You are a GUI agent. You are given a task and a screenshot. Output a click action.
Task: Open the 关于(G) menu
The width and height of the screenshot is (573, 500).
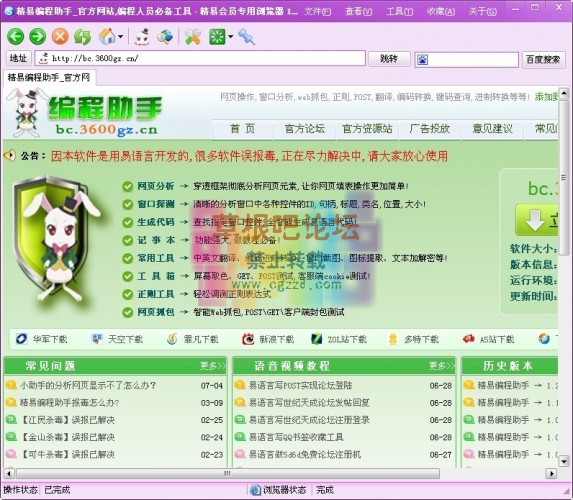click(x=483, y=11)
